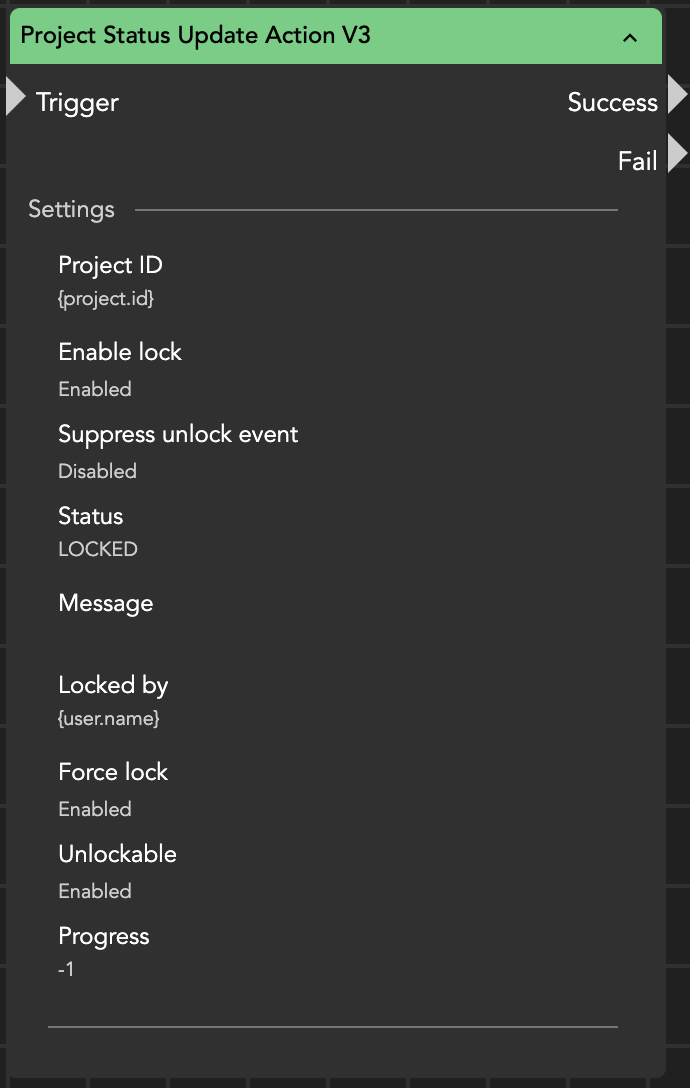The width and height of the screenshot is (690, 1088).
Task: Click the Fail output port arrow
Action: point(677,154)
